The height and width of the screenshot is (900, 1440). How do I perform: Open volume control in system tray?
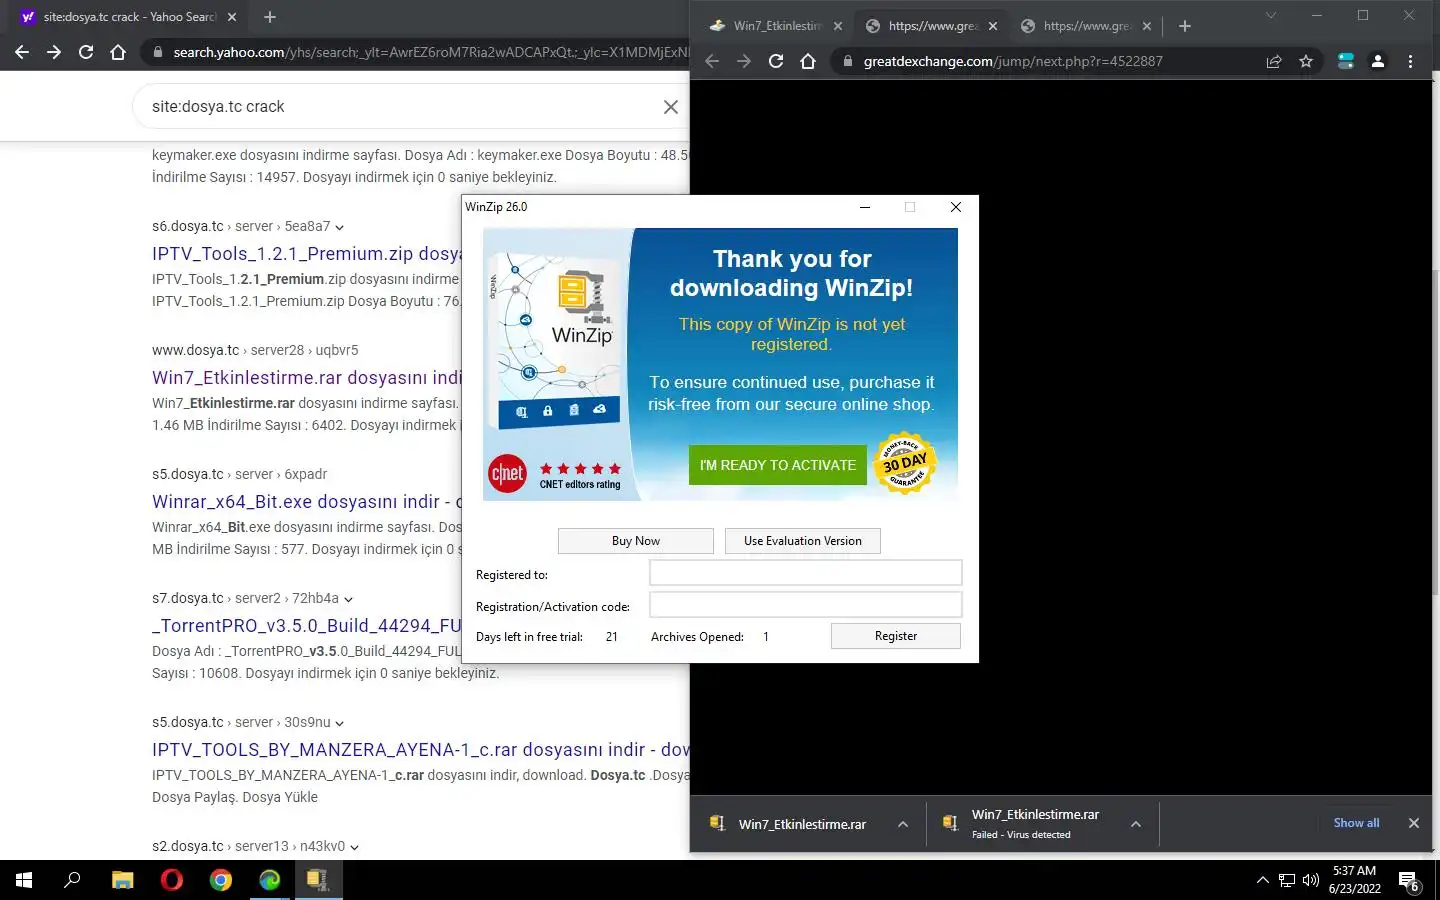pyautogui.click(x=1311, y=880)
